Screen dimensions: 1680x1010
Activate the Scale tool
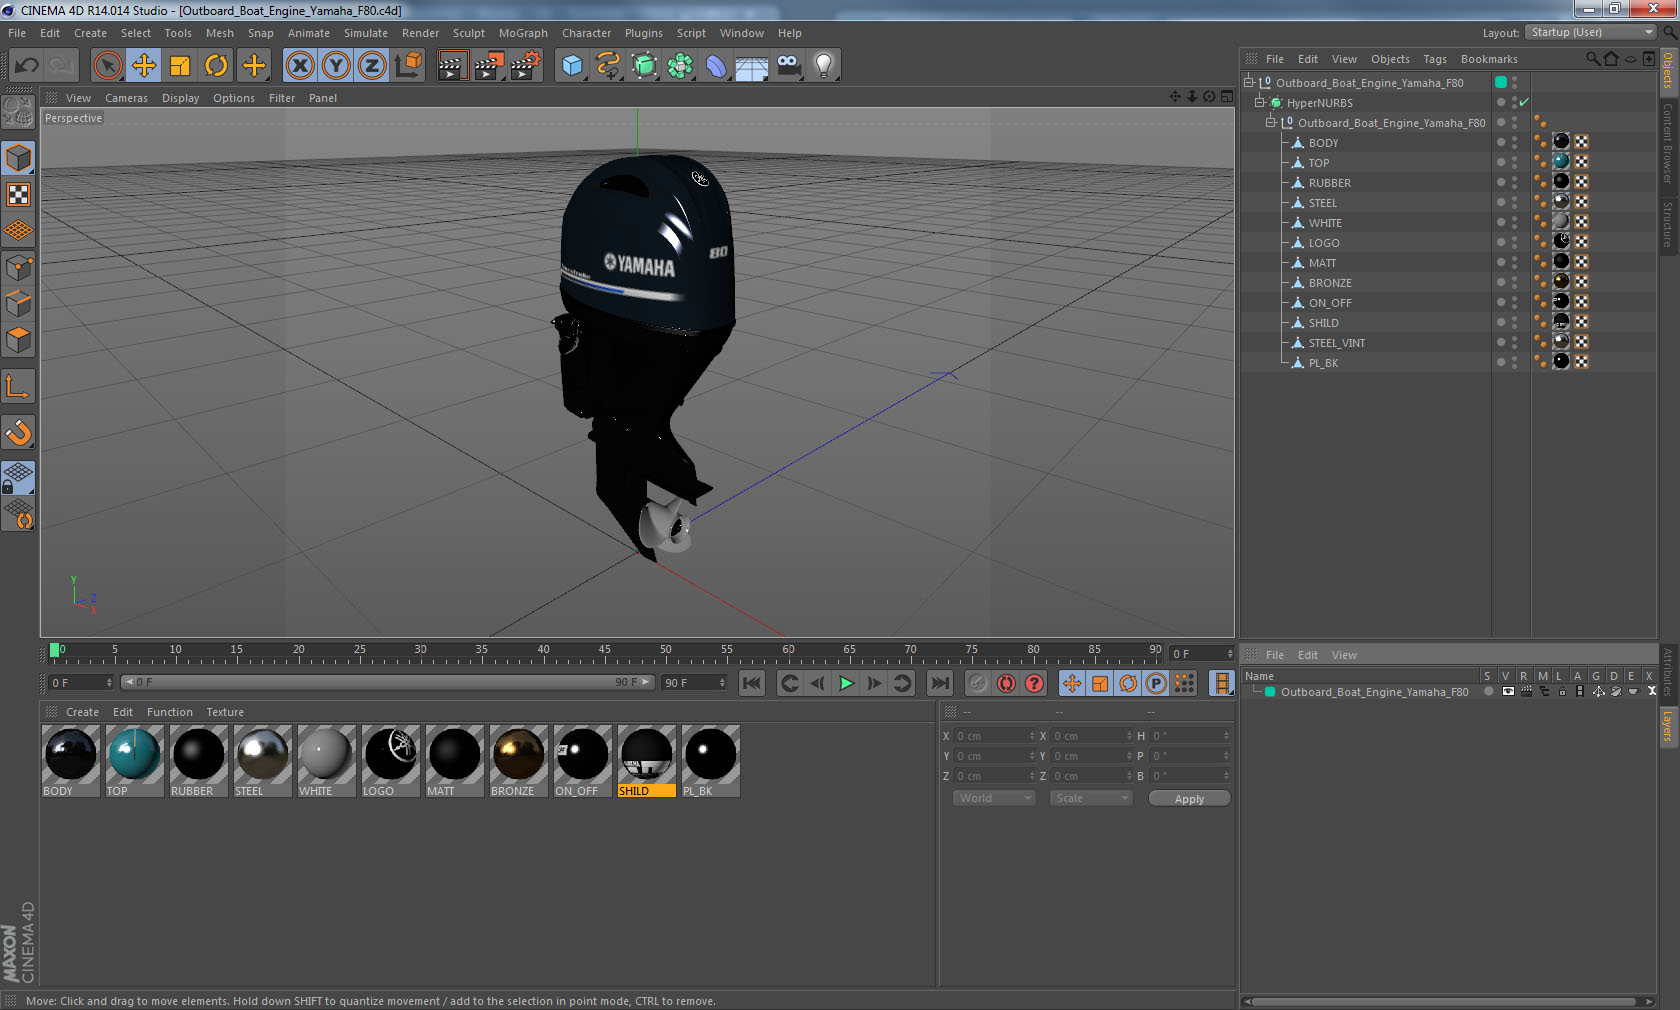[x=180, y=66]
